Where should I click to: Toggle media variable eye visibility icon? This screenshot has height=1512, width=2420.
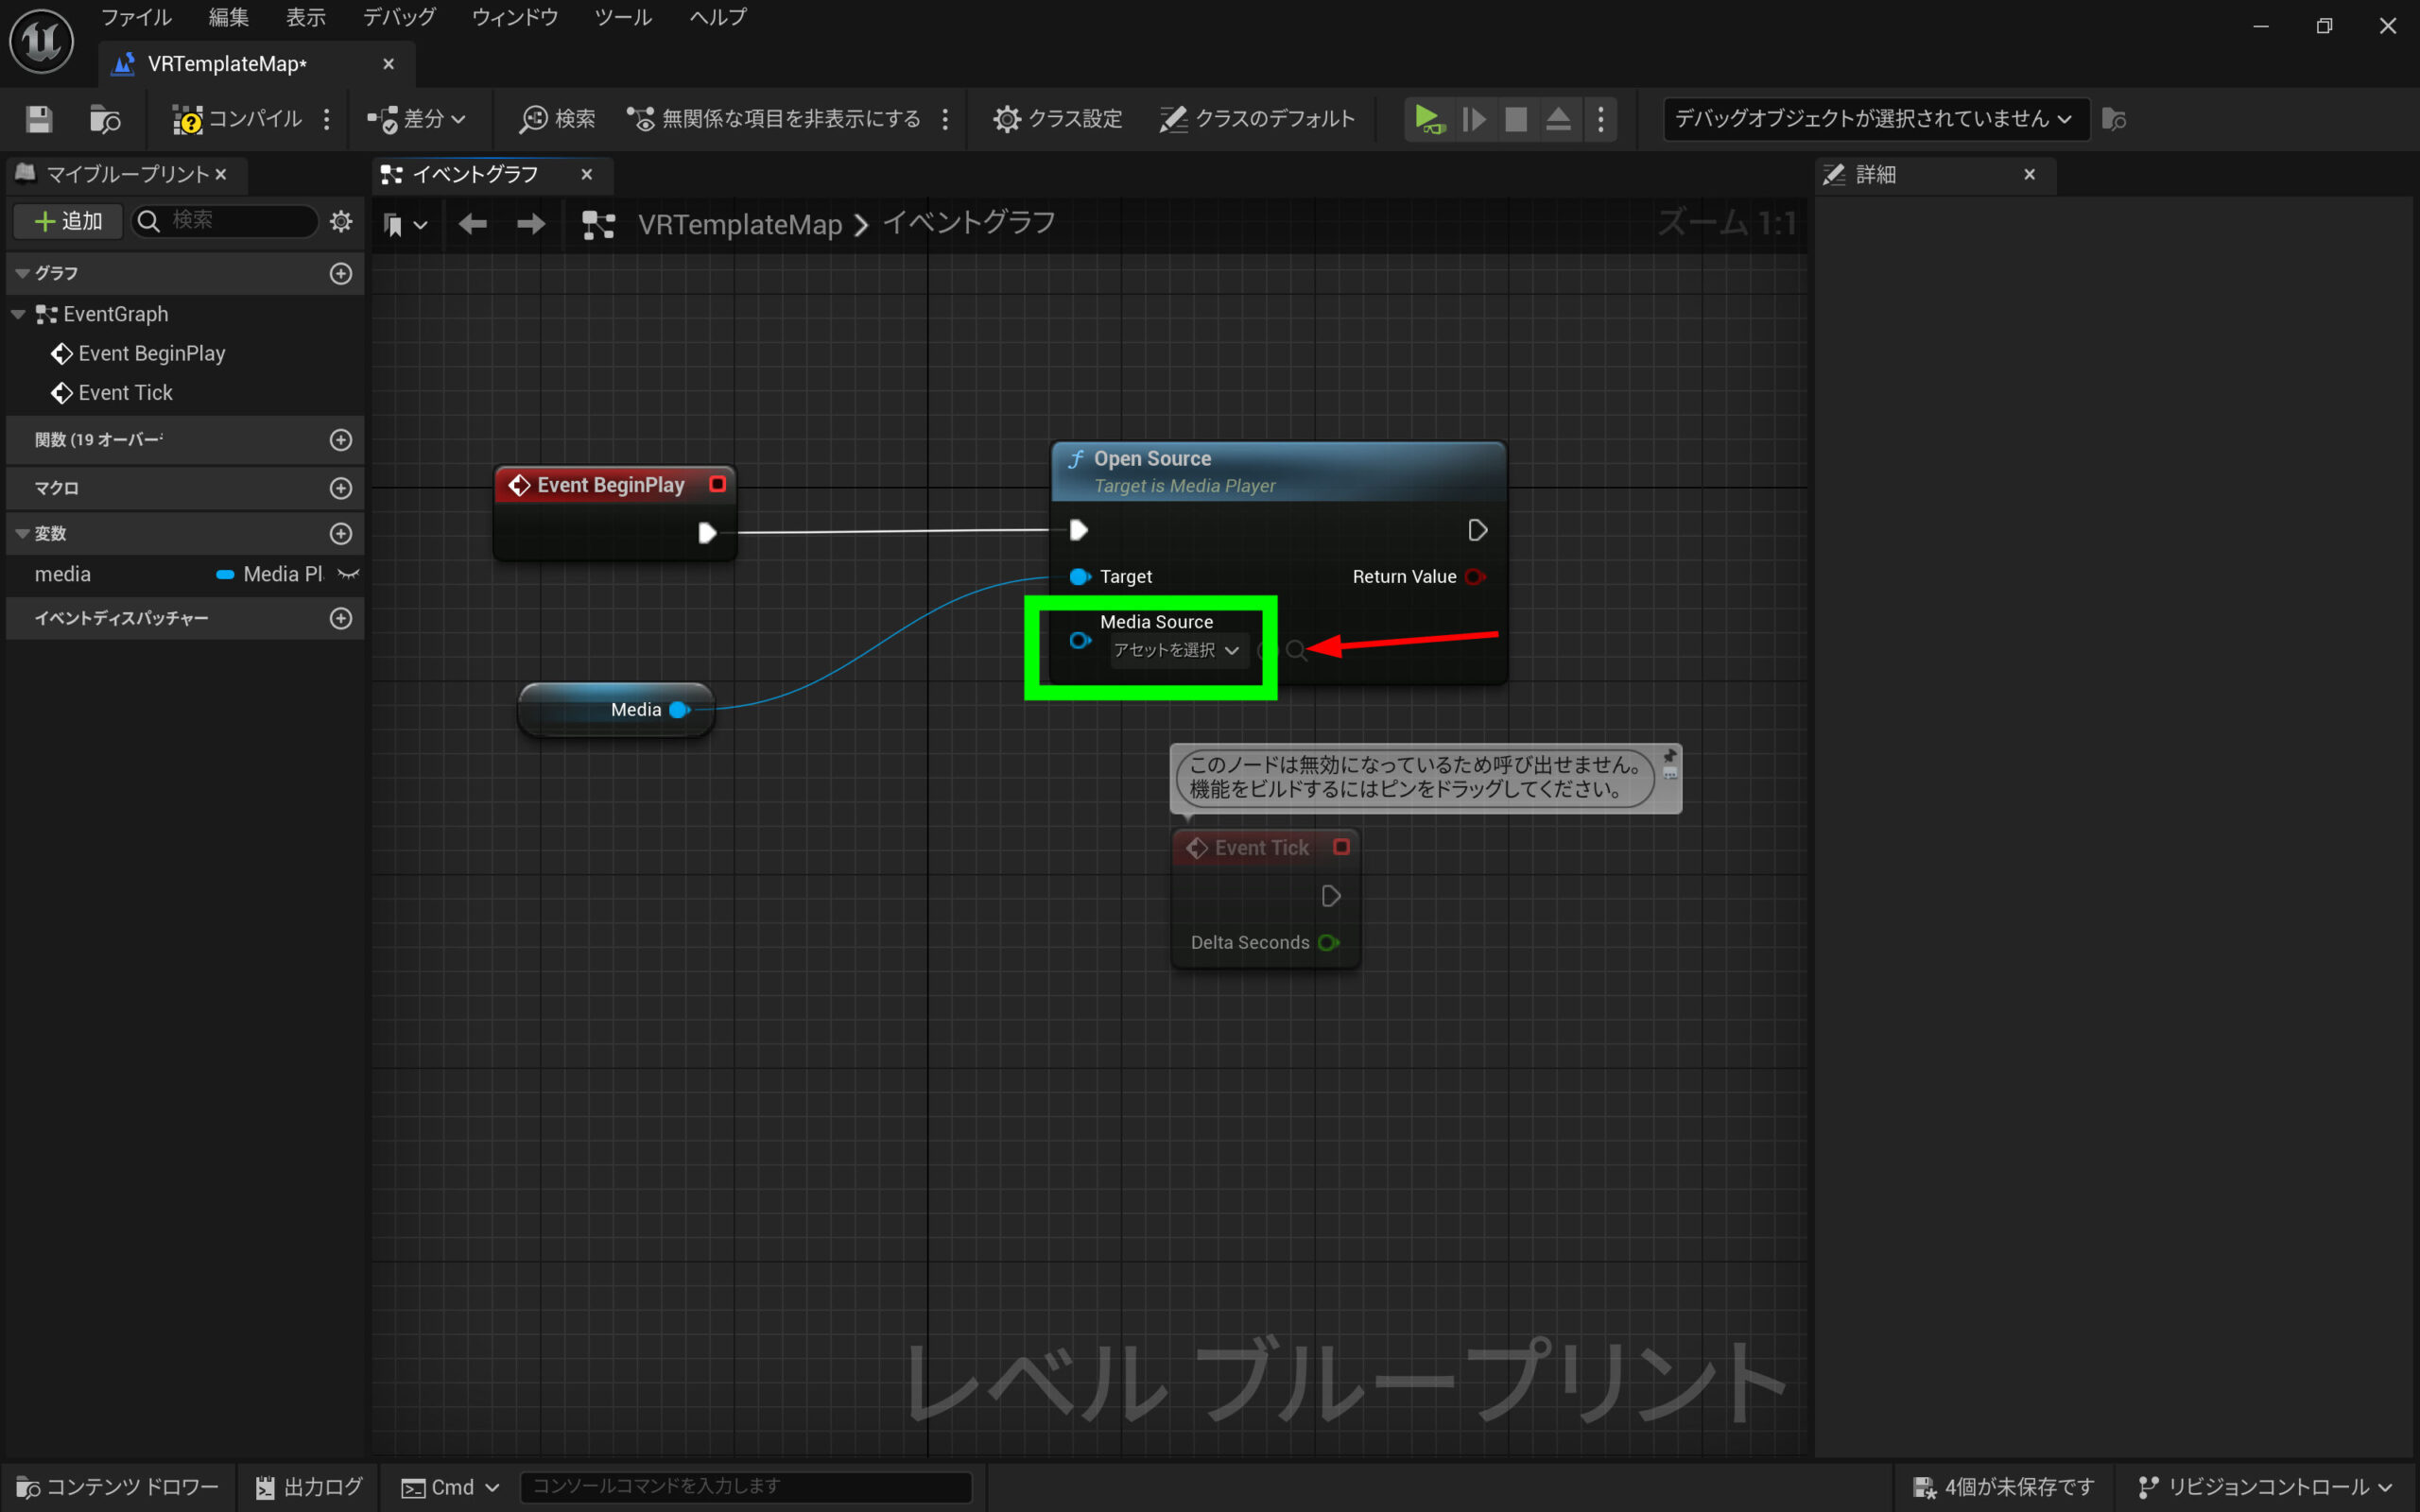click(348, 574)
